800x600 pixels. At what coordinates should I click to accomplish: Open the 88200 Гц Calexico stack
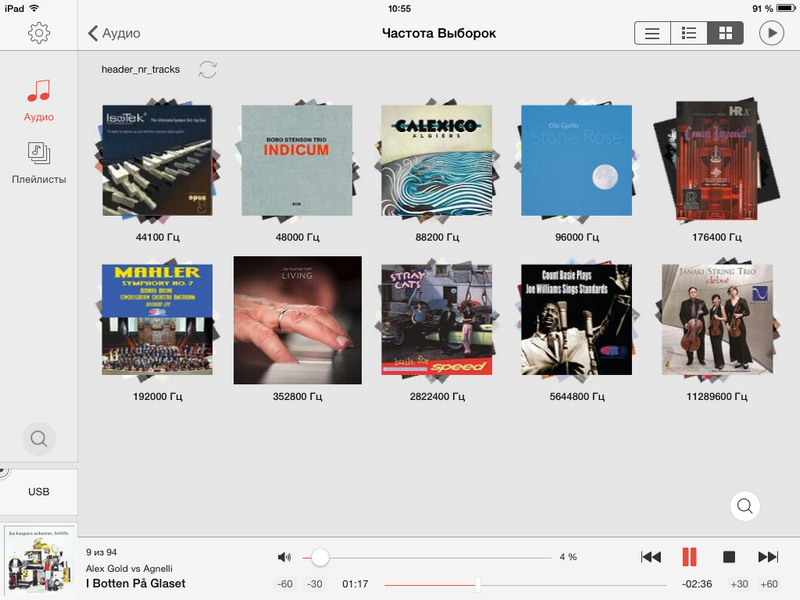tap(437, 160)
